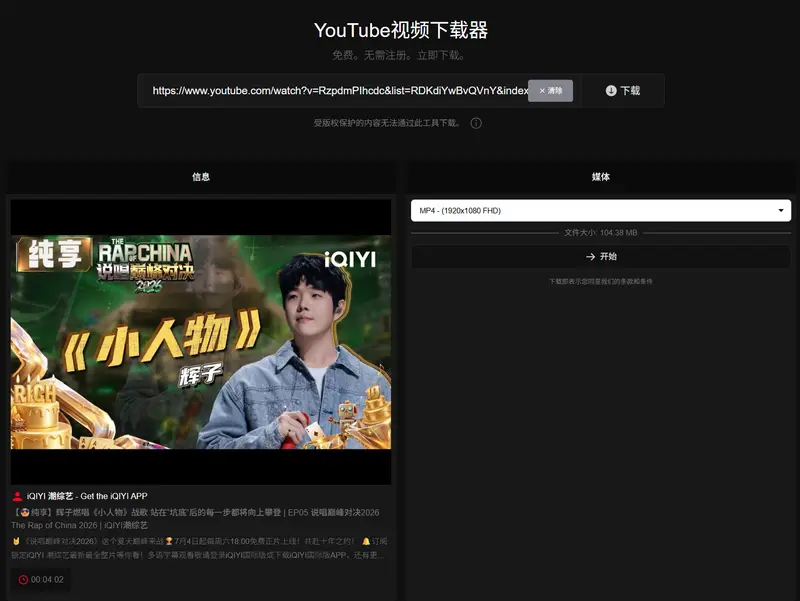800x601 pixels.
Task: Click the arrow icon in 开始 button
Action: [x=590, y=257]
